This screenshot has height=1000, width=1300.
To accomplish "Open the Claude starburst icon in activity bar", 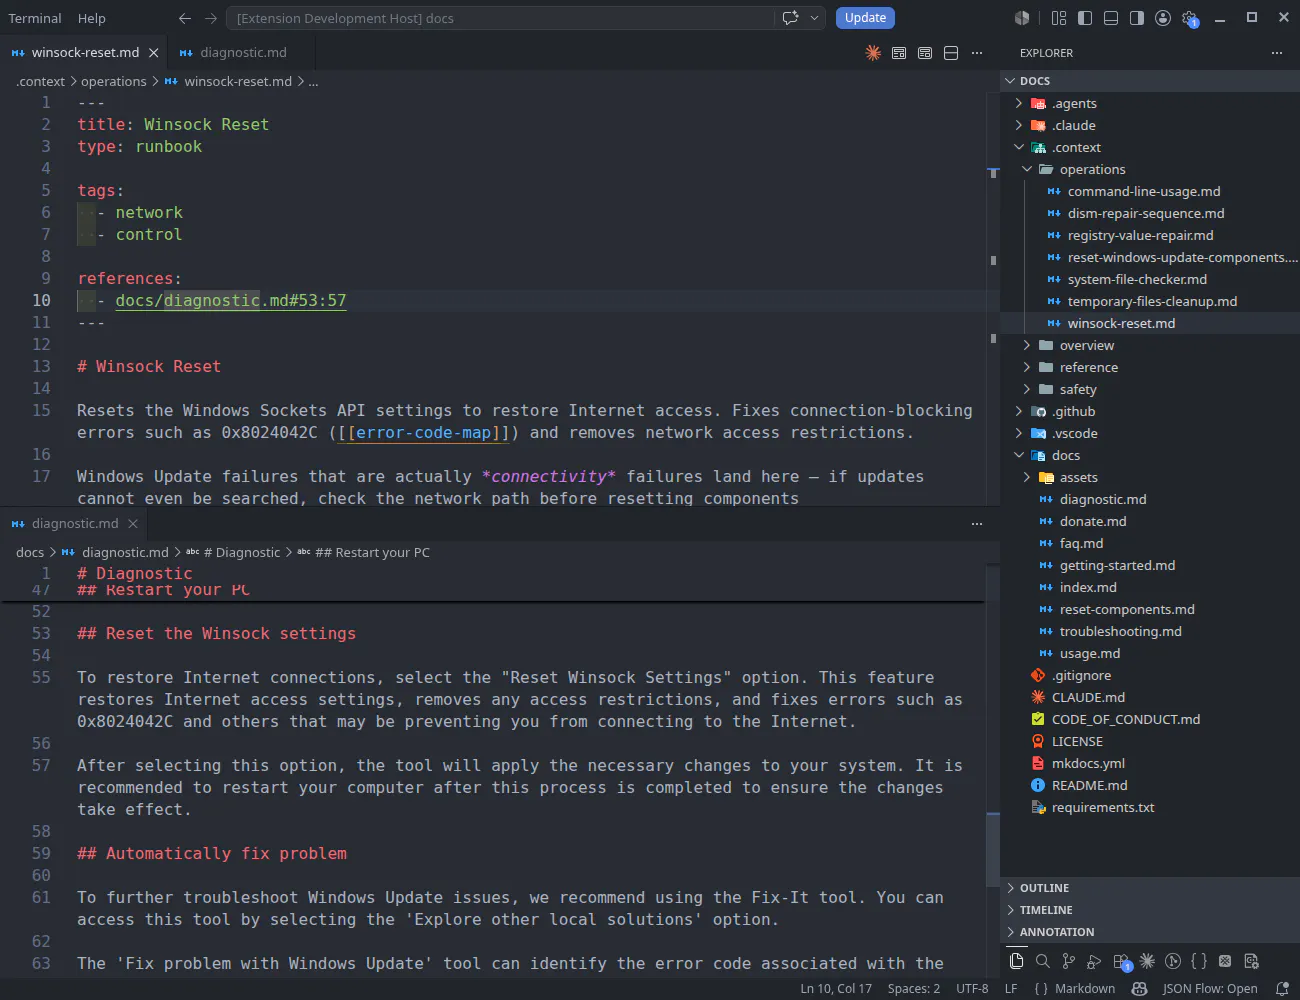I will 1147,961.
